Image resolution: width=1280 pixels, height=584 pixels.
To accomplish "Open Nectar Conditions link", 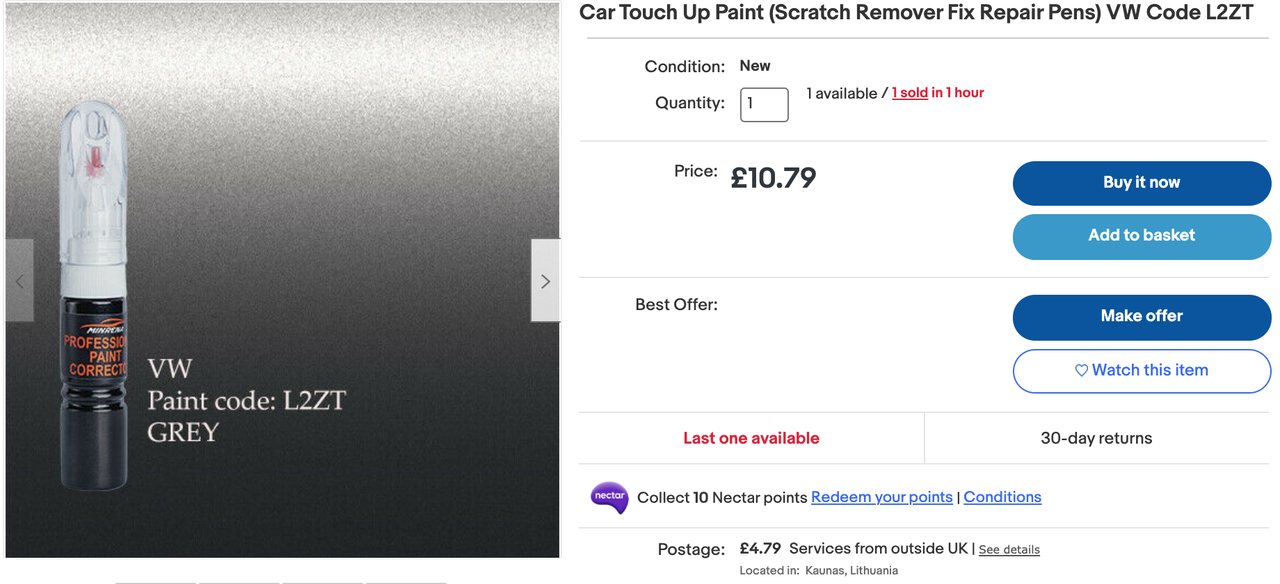I will point(1002,497).
